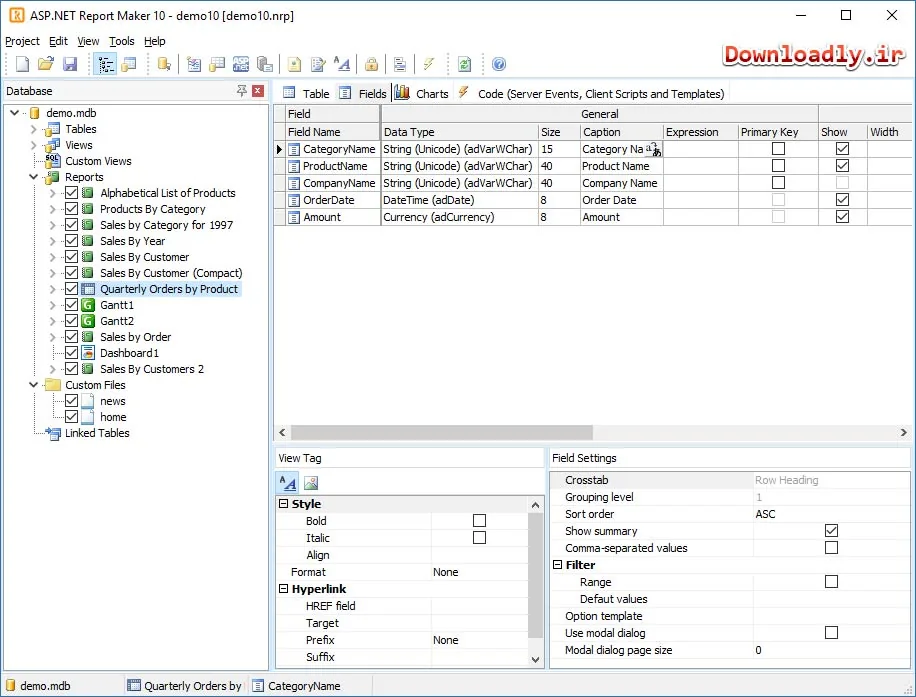Screen dimensions: 916x697
Task: Uncheck Show for the ProductName field
Action: 842,166
